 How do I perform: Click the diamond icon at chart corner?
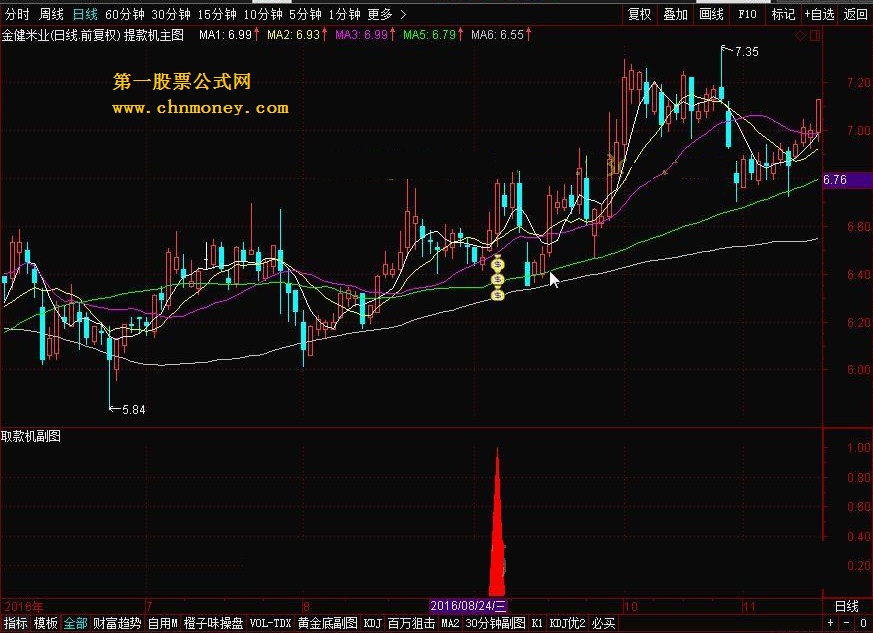(800, 36)
